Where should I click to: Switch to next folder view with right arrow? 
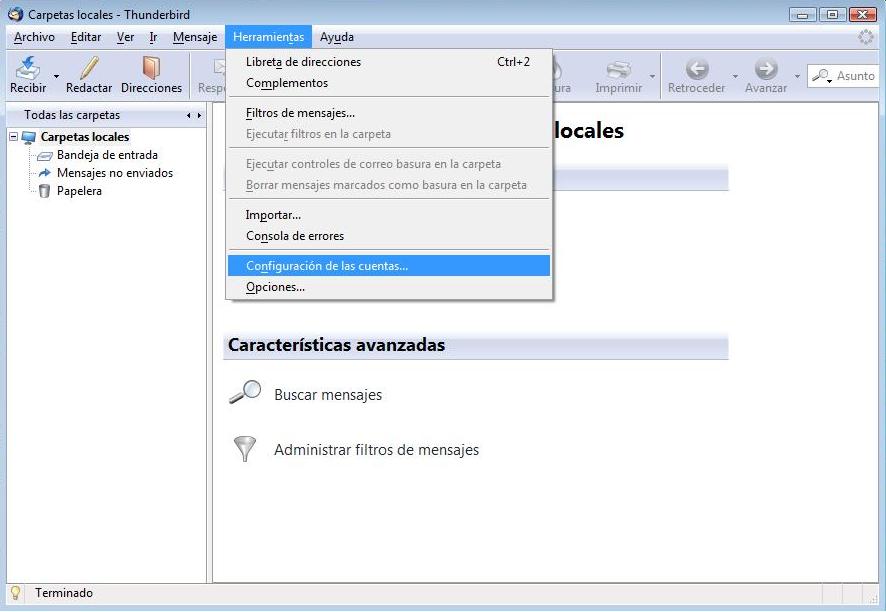click(x=199, y=116)
